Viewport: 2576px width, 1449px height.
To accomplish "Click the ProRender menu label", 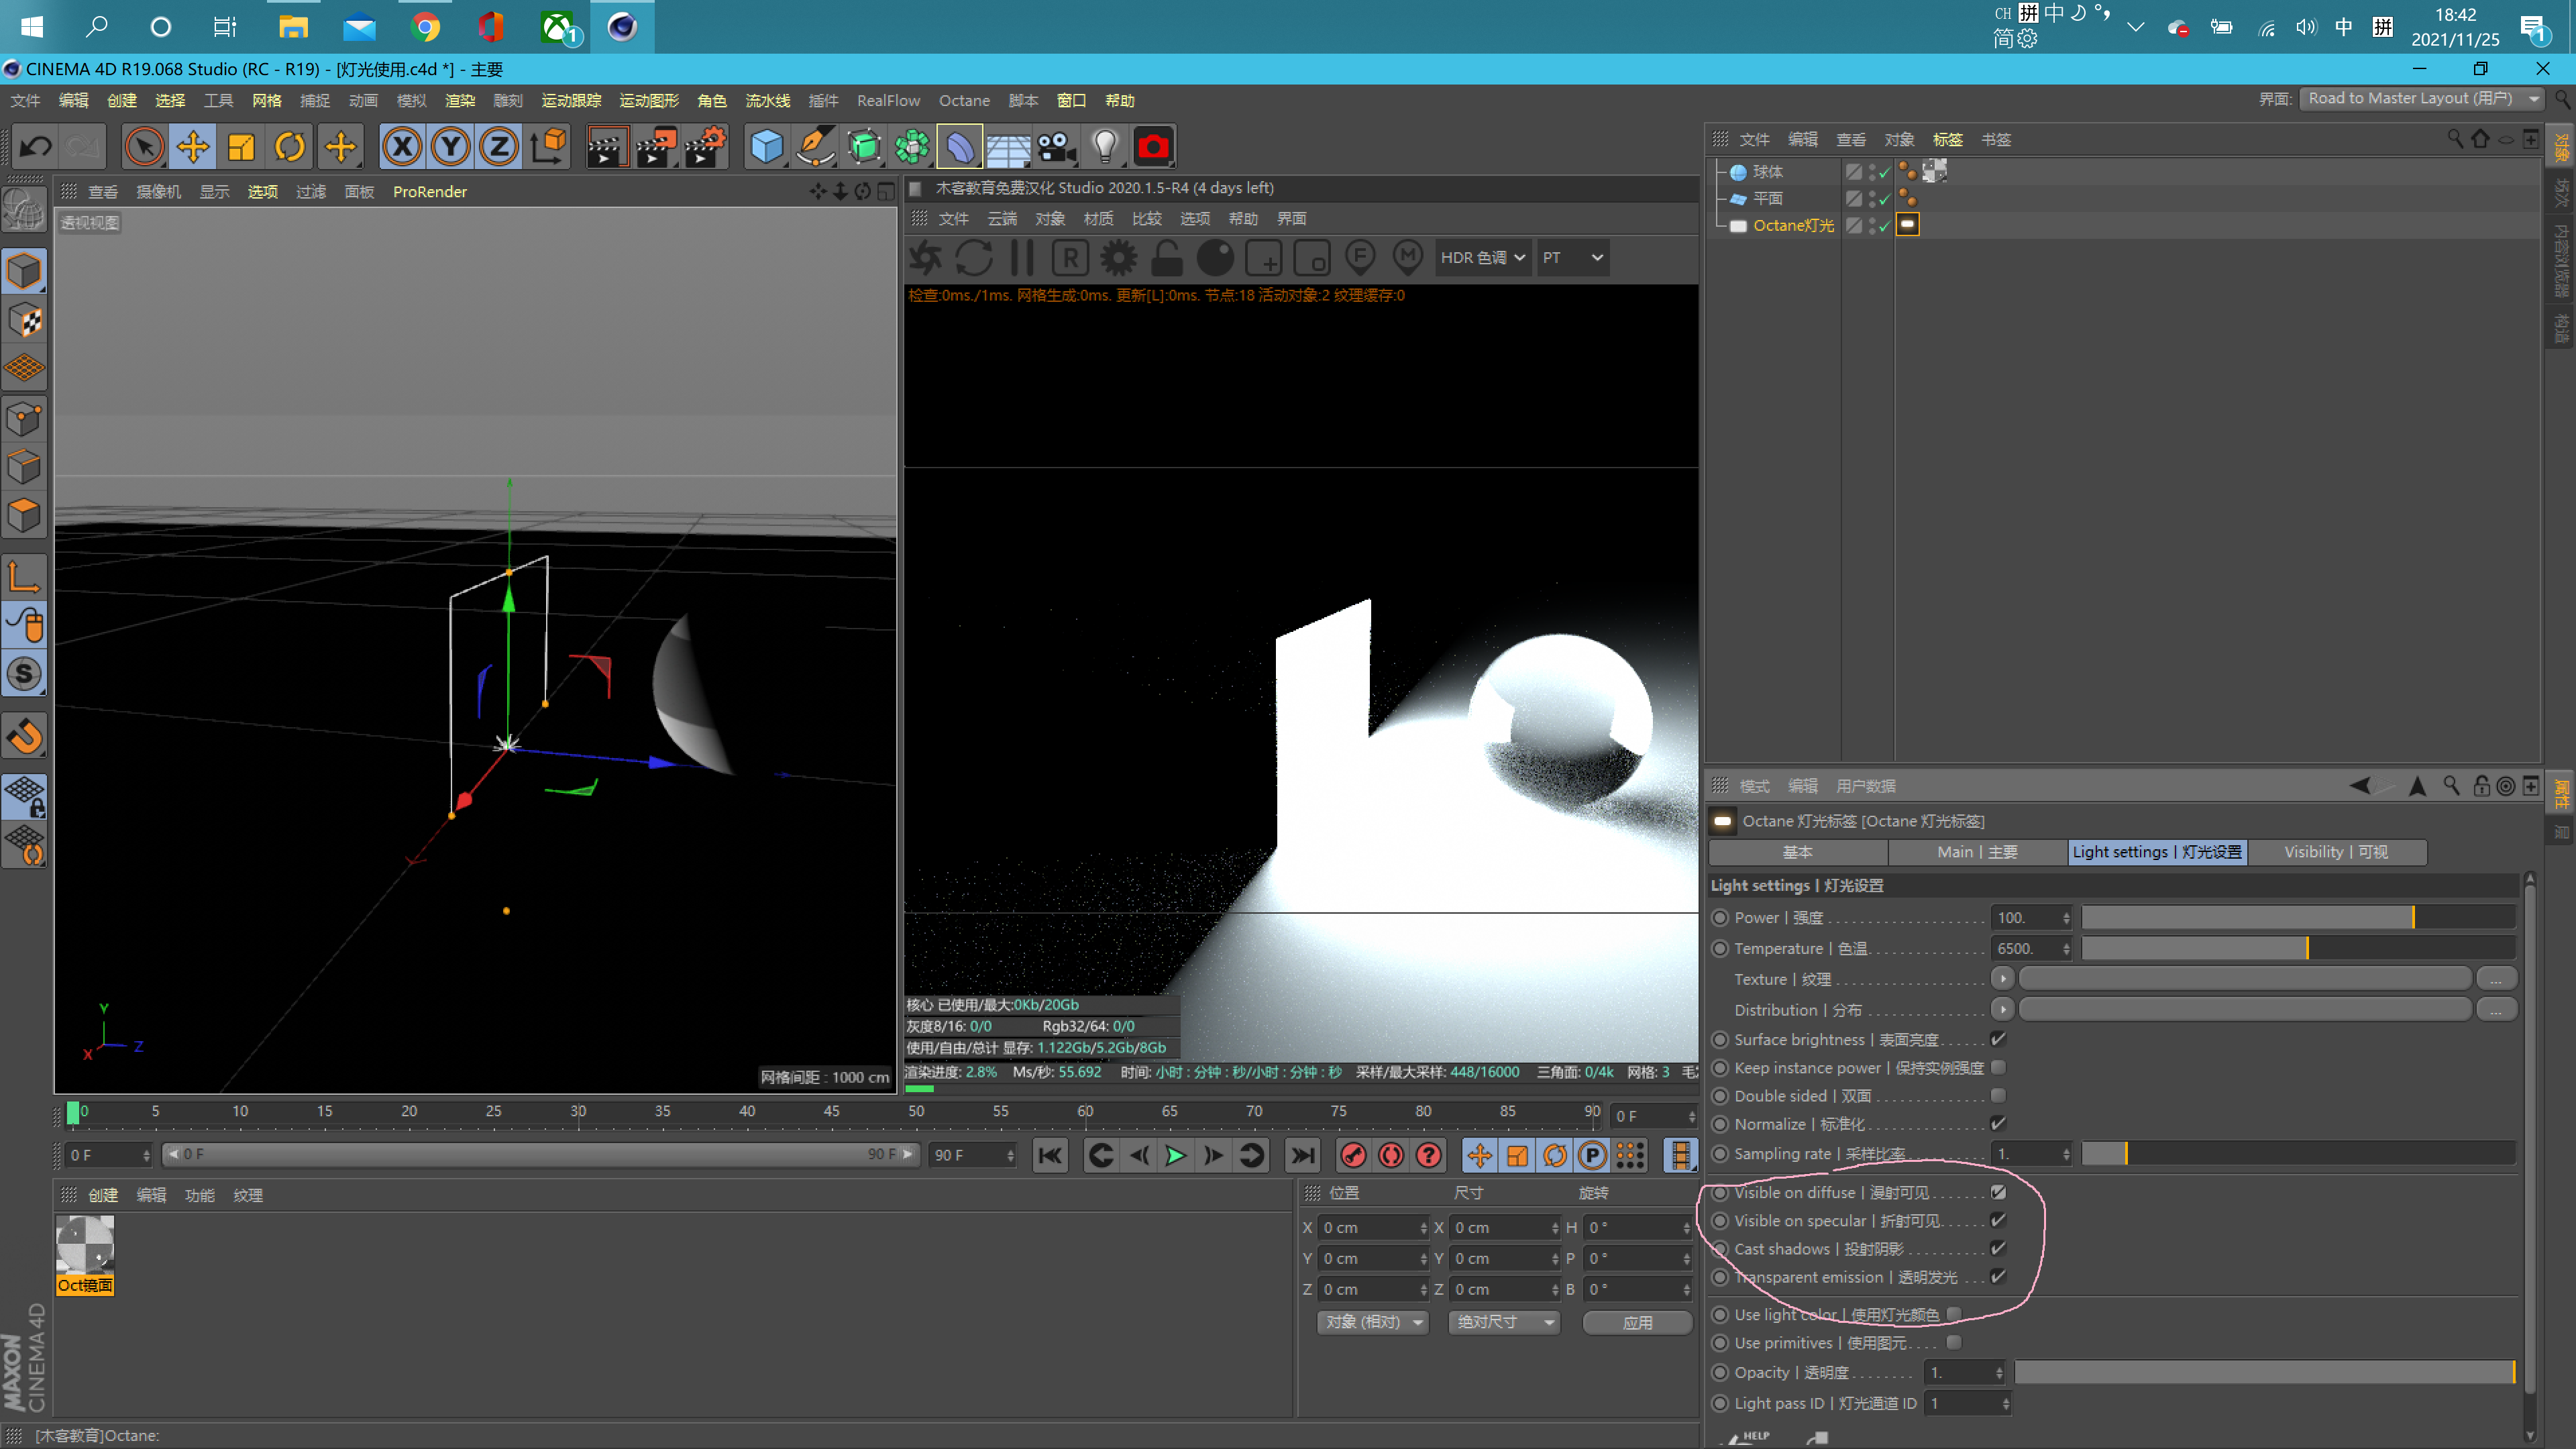I will tap(429, 191).
